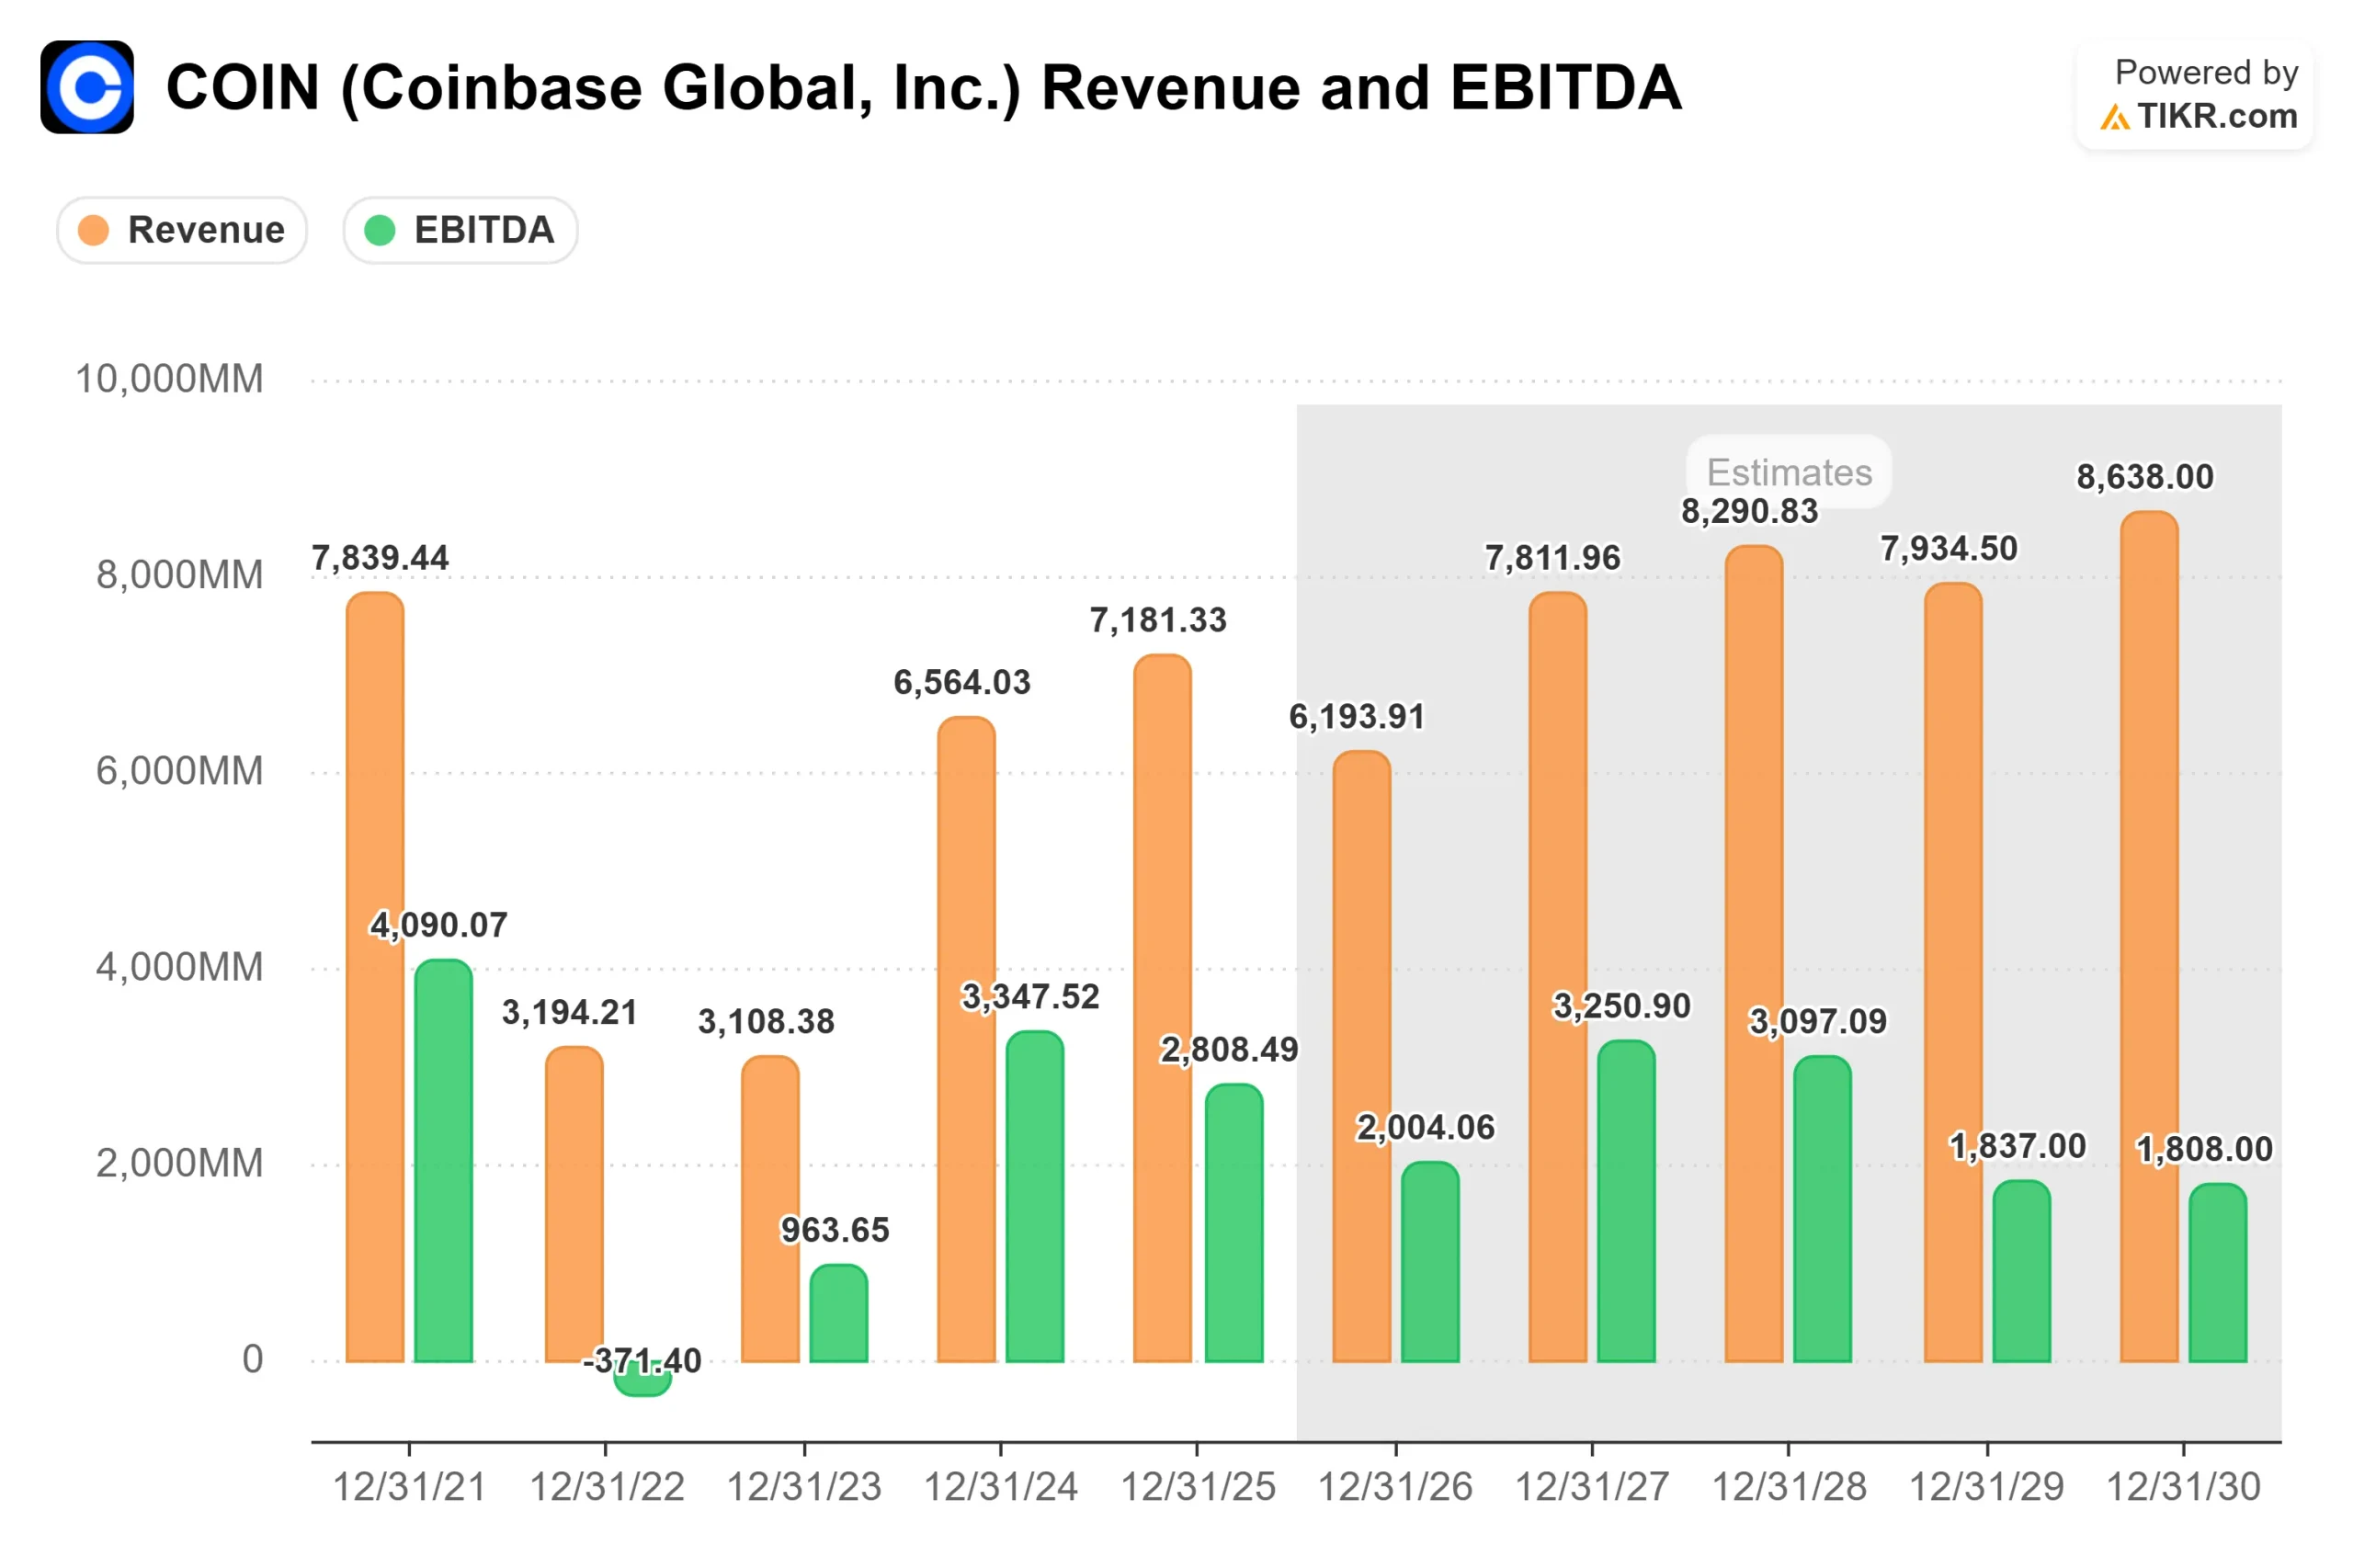The height and width of the screenshot is (1568, 2353).
Task: Select the 12/31/23 EBITDA bar
Action: [838, 1313]
